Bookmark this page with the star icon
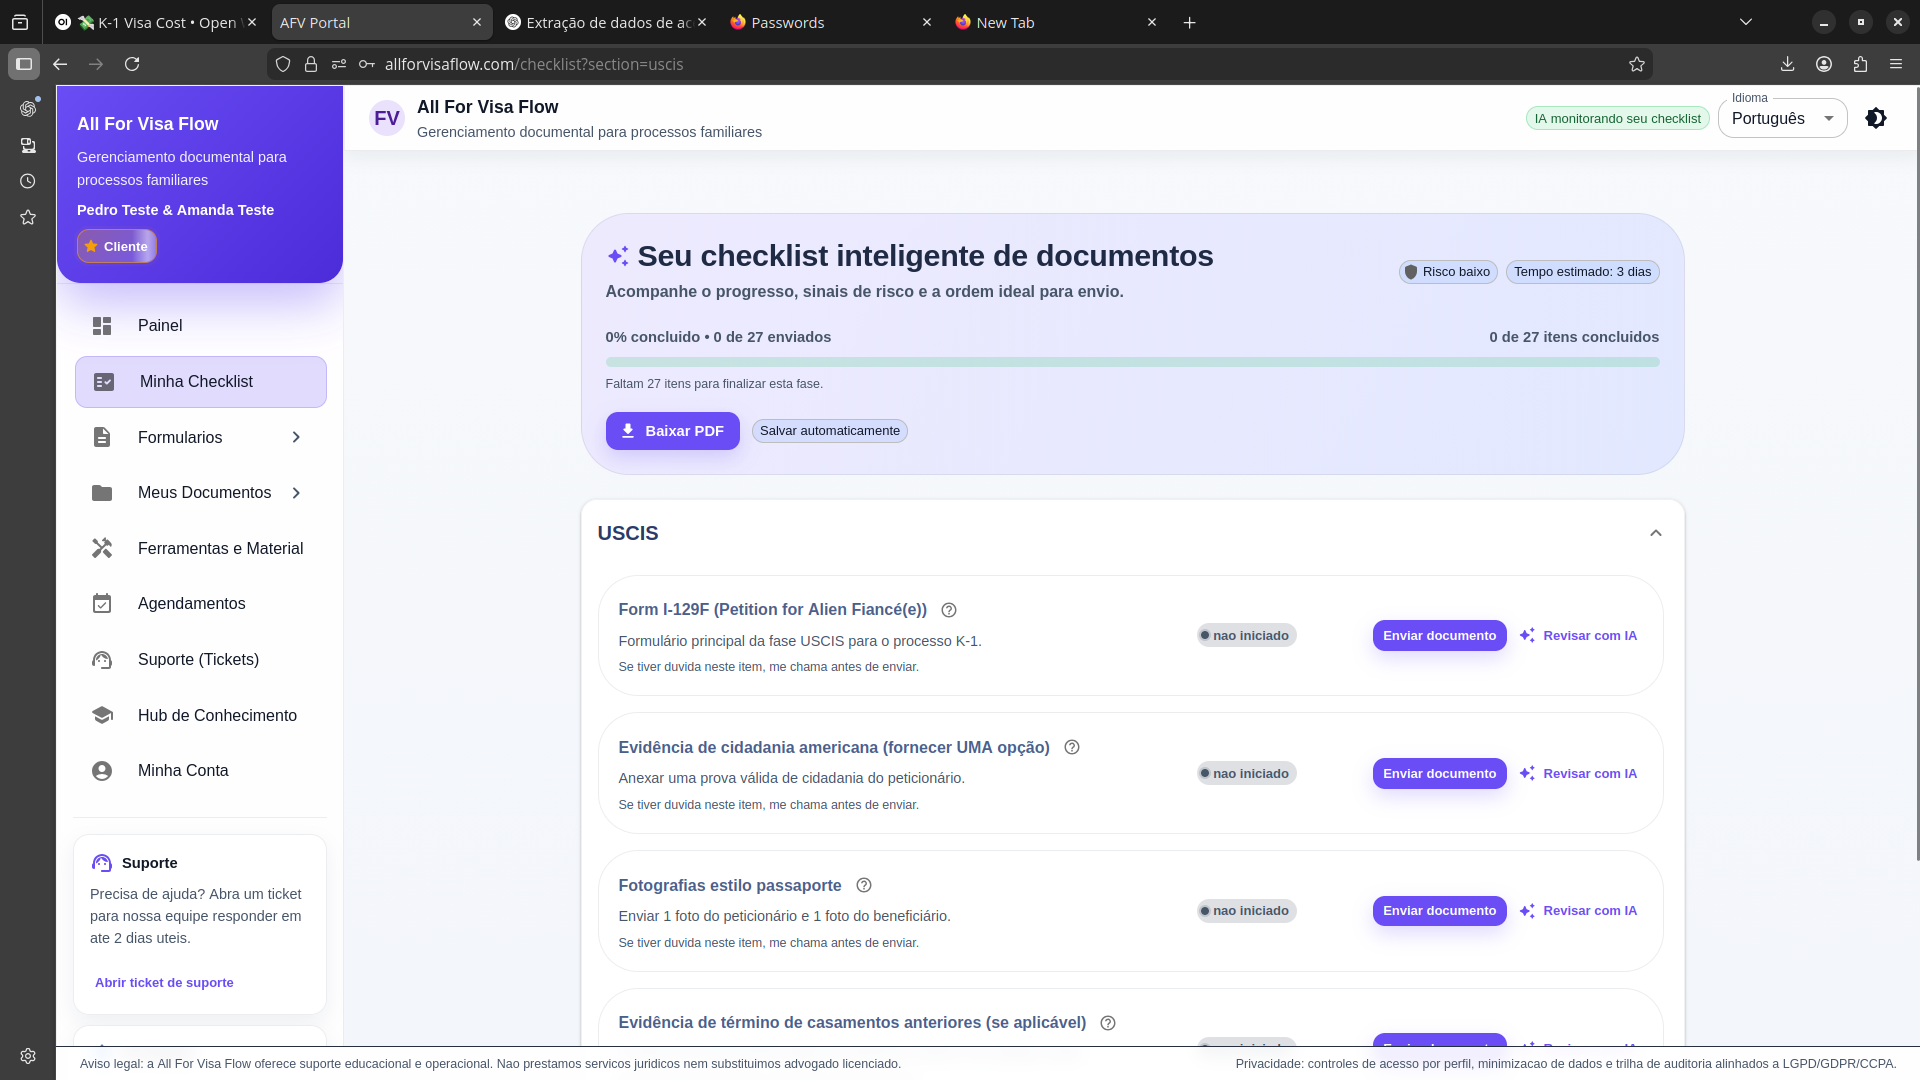Viewport: 1920px width, 1080px height. coord(1636,64)
